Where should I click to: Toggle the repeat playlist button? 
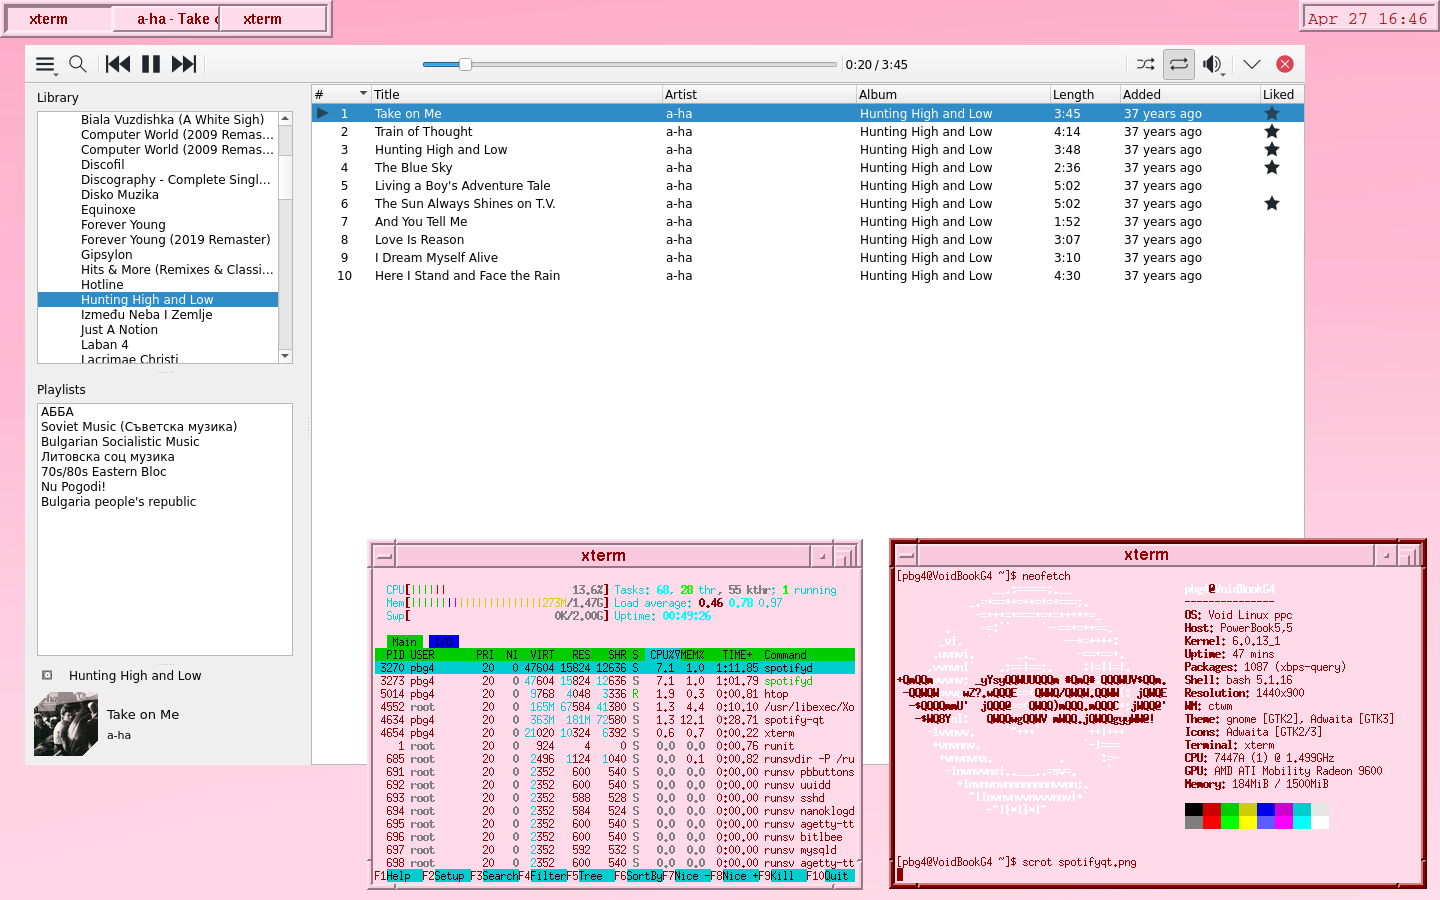tap(1179, 64)
